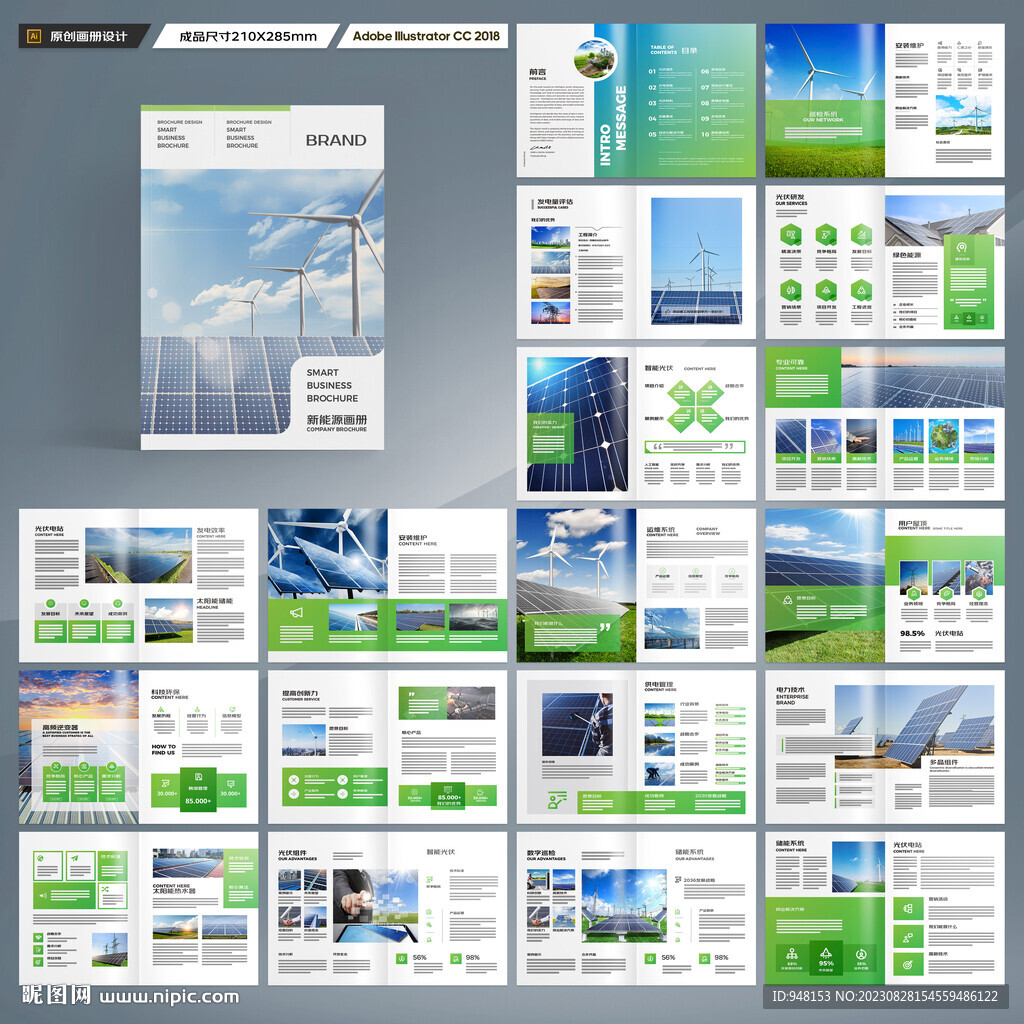Click the document icon above 85.000+ on 科技环保
Viewport: 1024px width, 1024px height.
pos(198,777)
